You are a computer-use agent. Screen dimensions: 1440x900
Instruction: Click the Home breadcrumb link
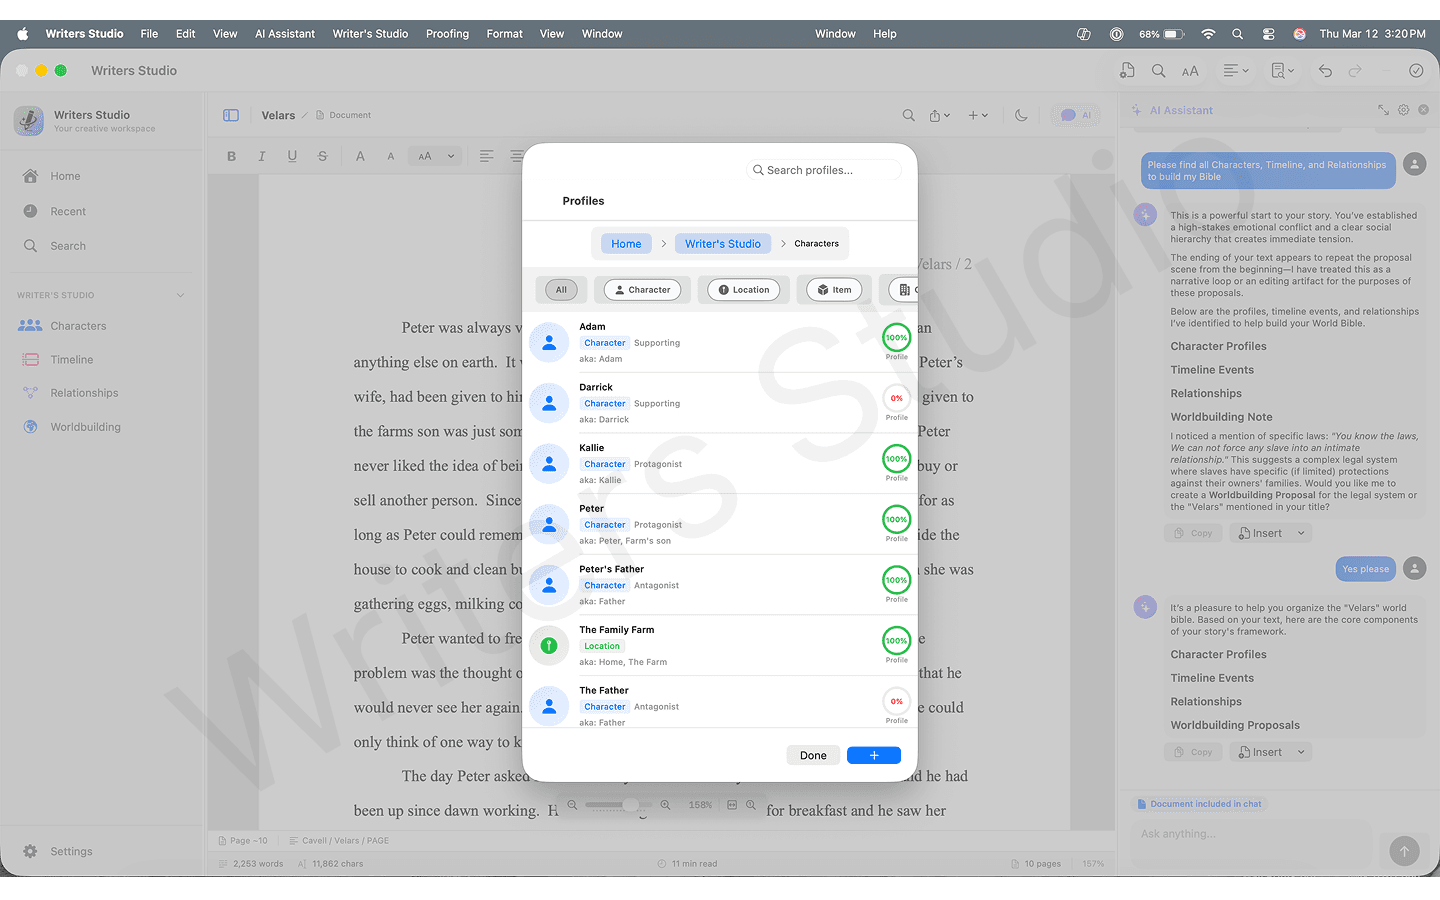pos(626,244)
